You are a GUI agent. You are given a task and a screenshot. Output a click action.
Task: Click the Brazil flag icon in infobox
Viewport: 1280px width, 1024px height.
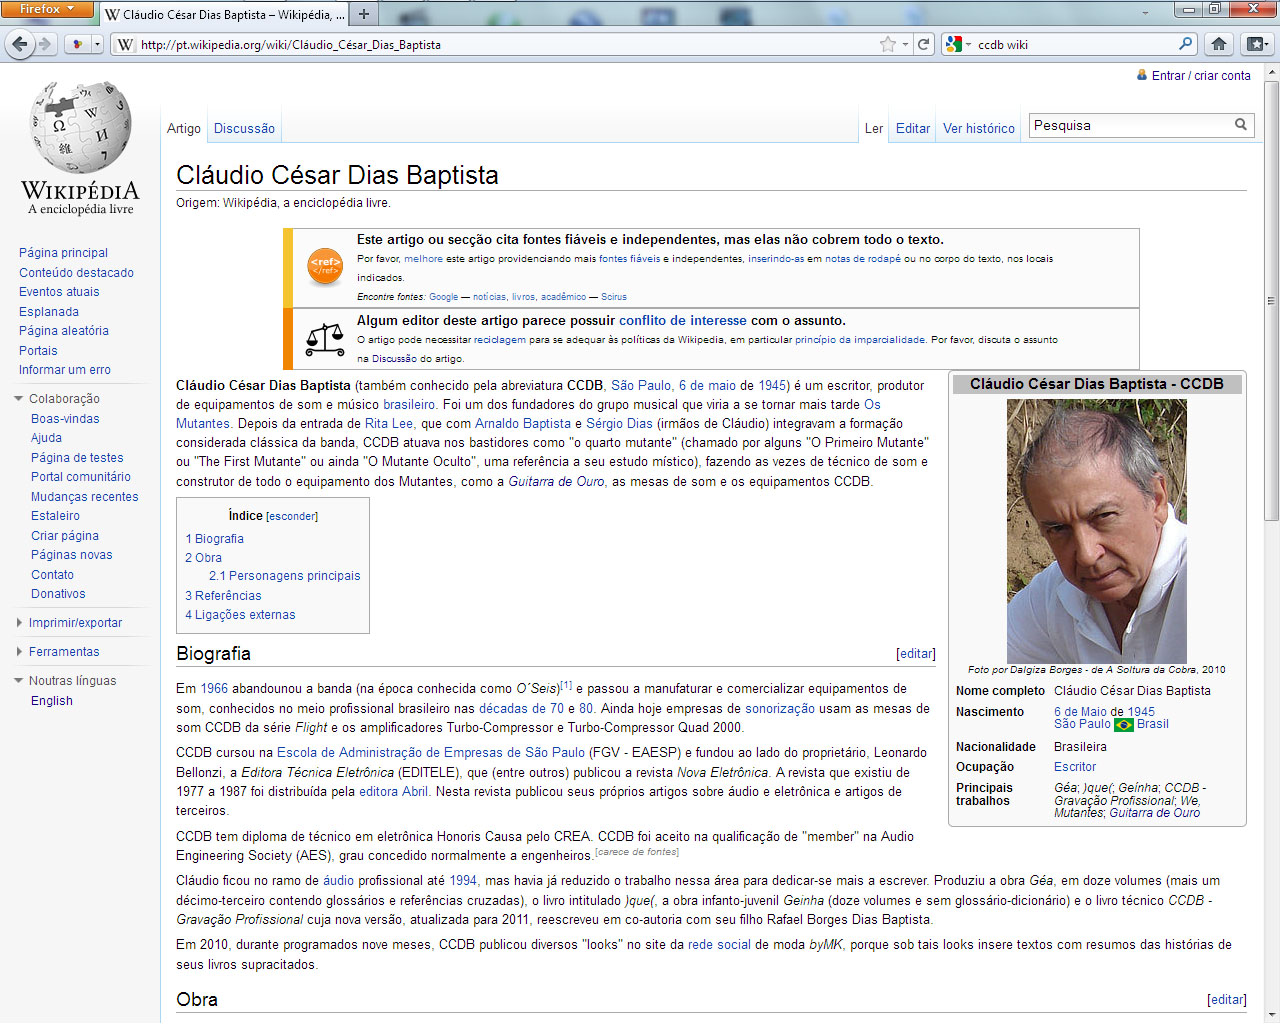(1123, 725)
